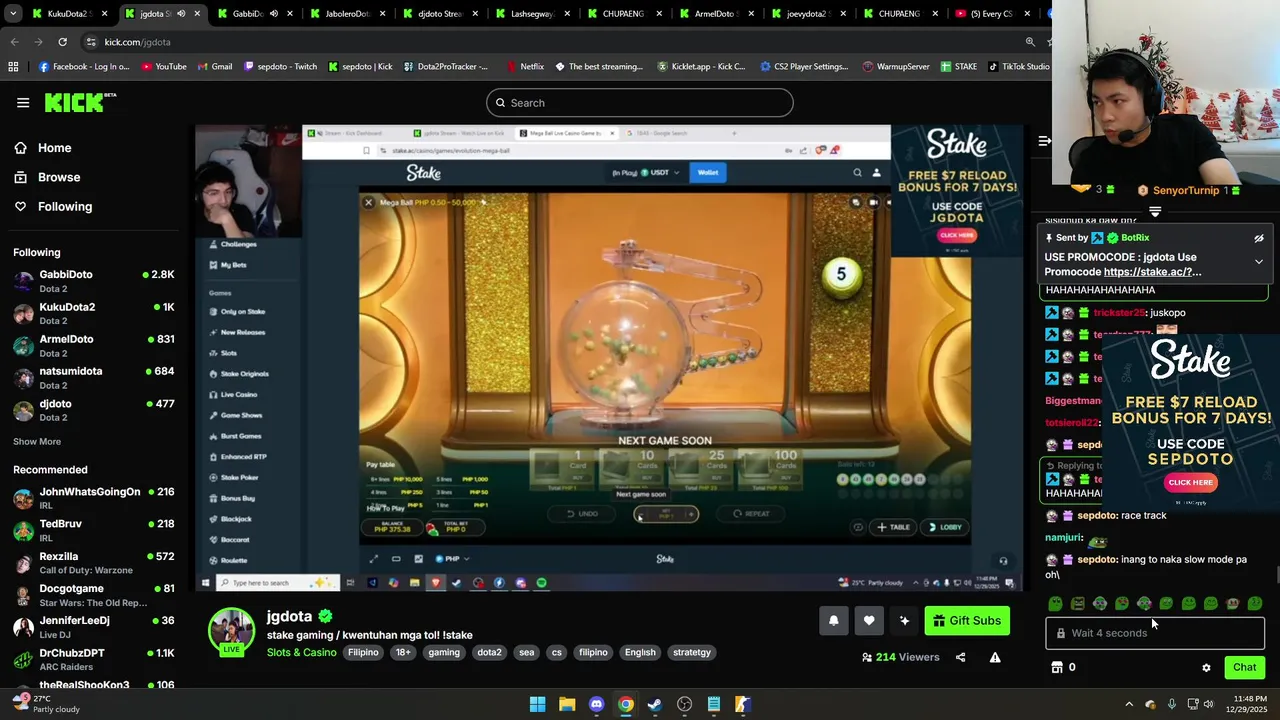Open GabbiDoto channel from Following list
This screenshot has height=720, width=1280.
pyautogui.click(x=94, y=281)
